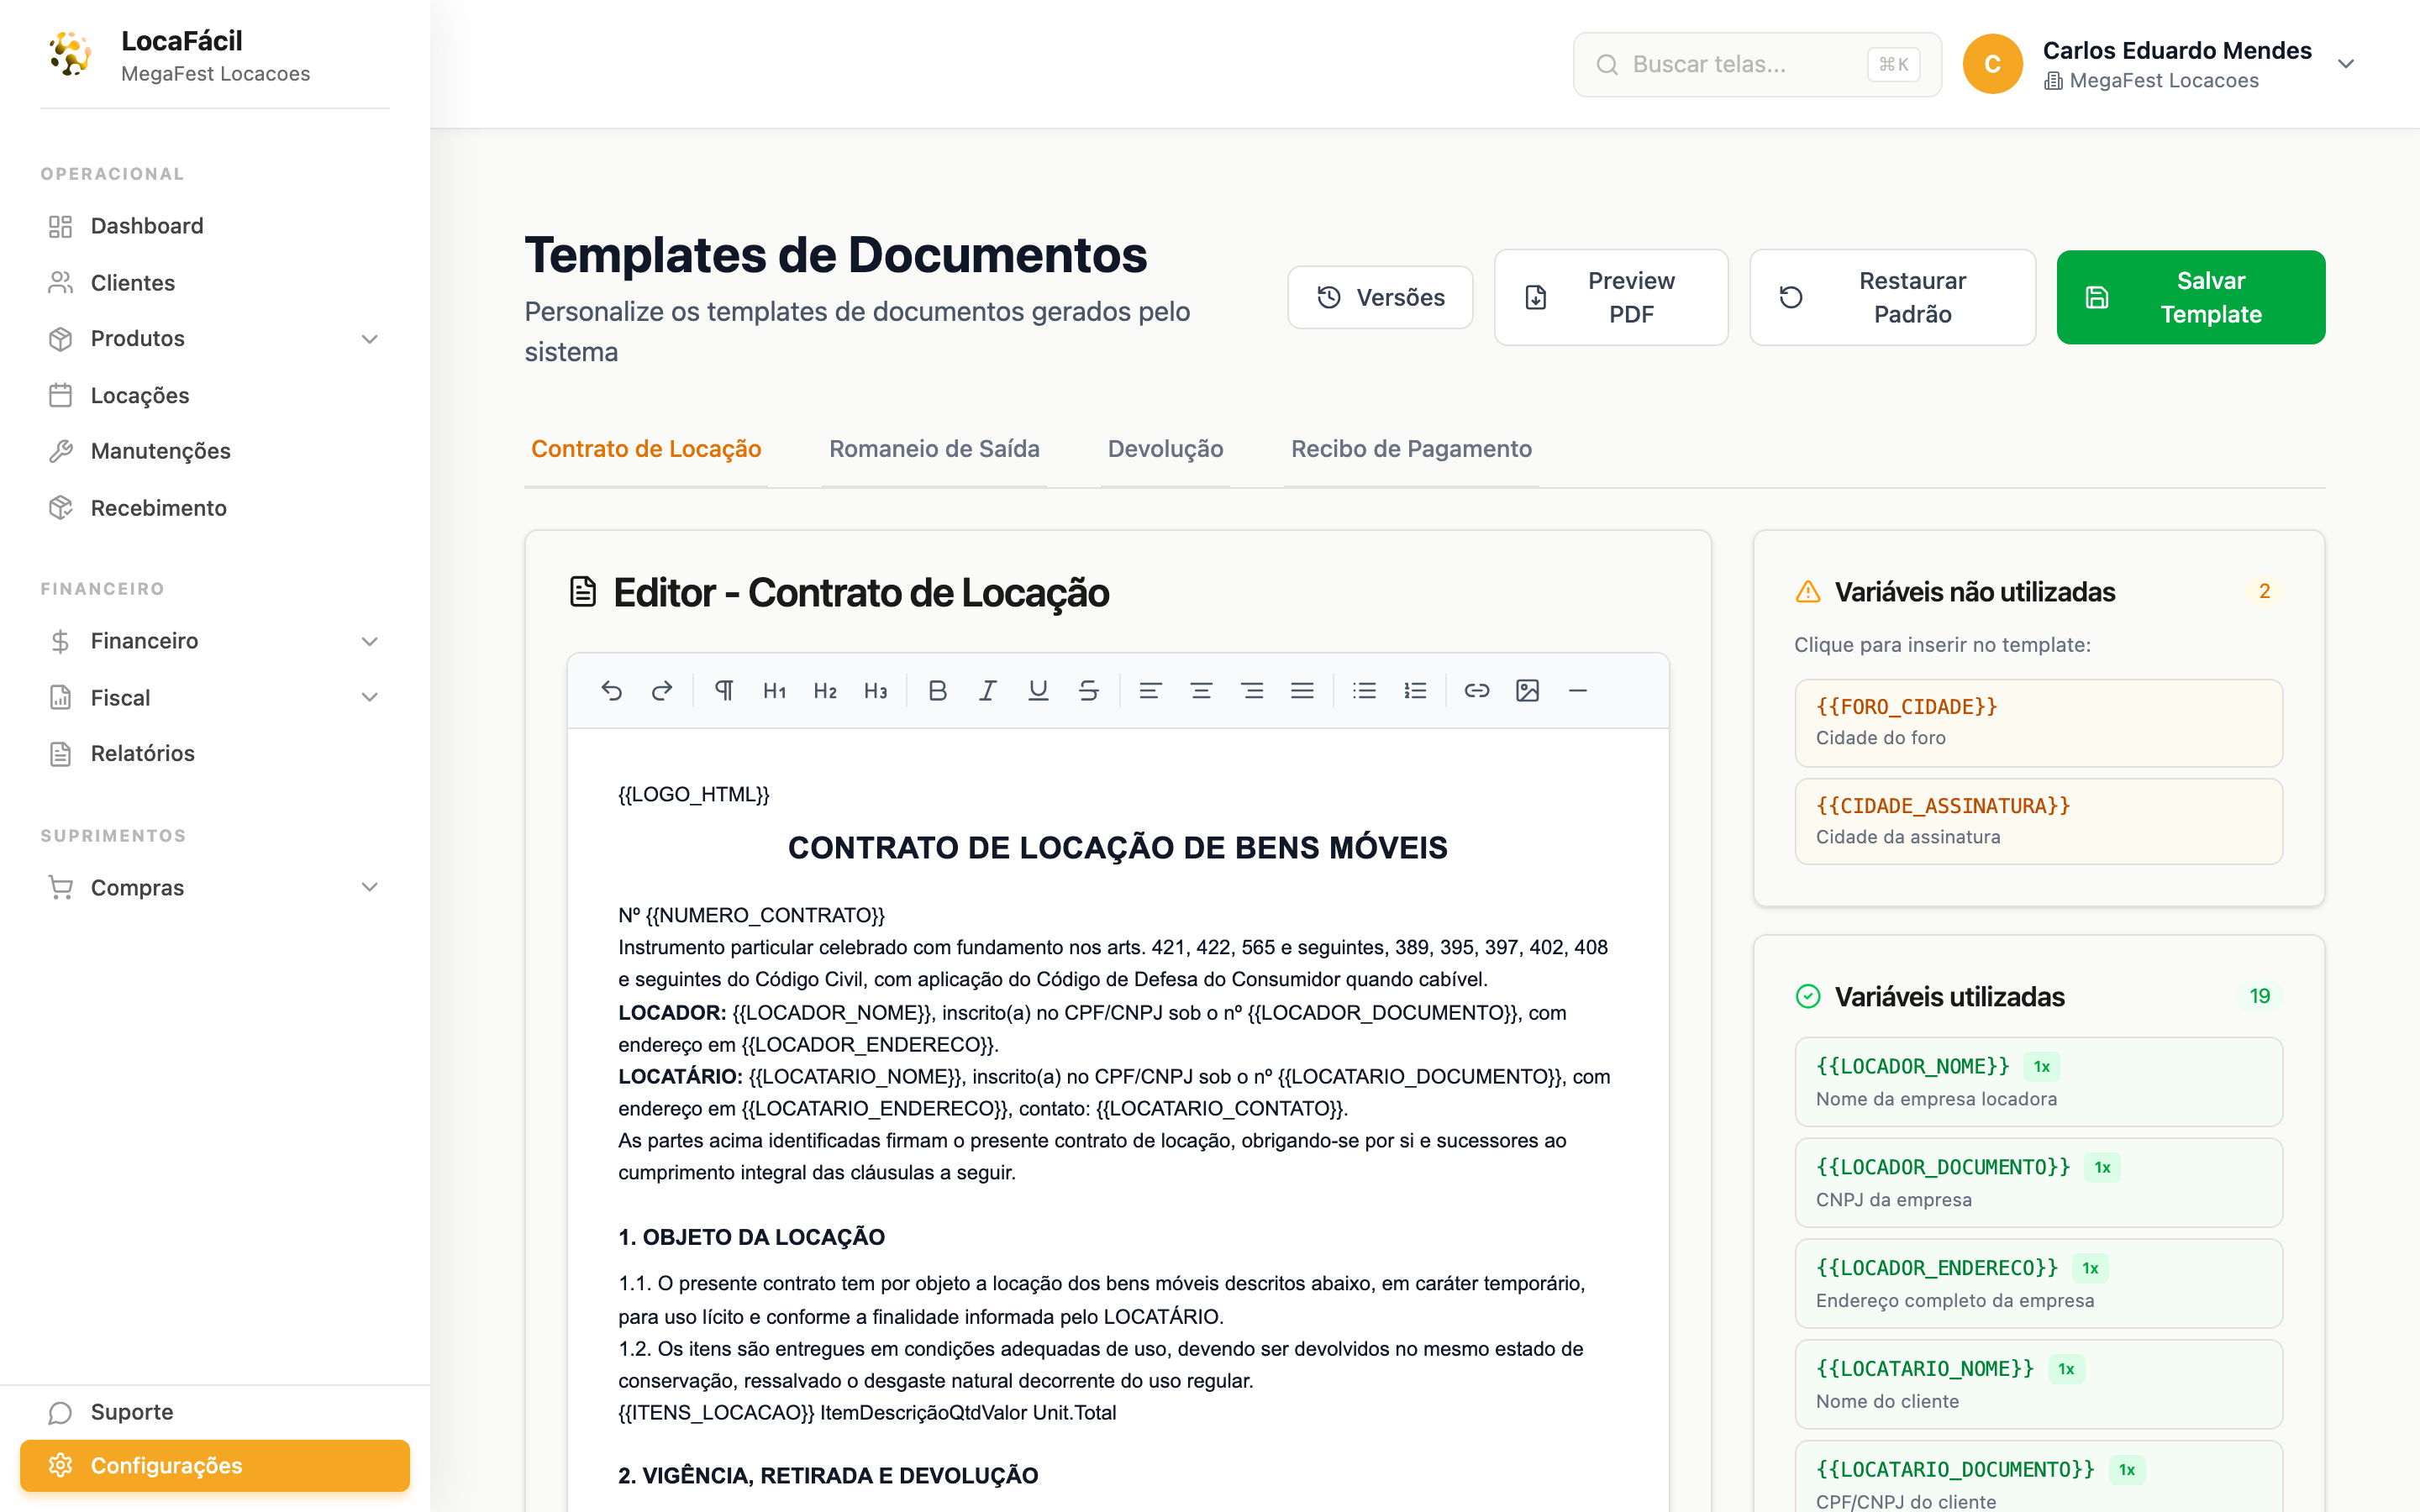This screenshot has height=1512, width=2420.
Task: Click the '1. OBJETO DA LOCAÇÃO' heading
Action: coord(751,1237)
